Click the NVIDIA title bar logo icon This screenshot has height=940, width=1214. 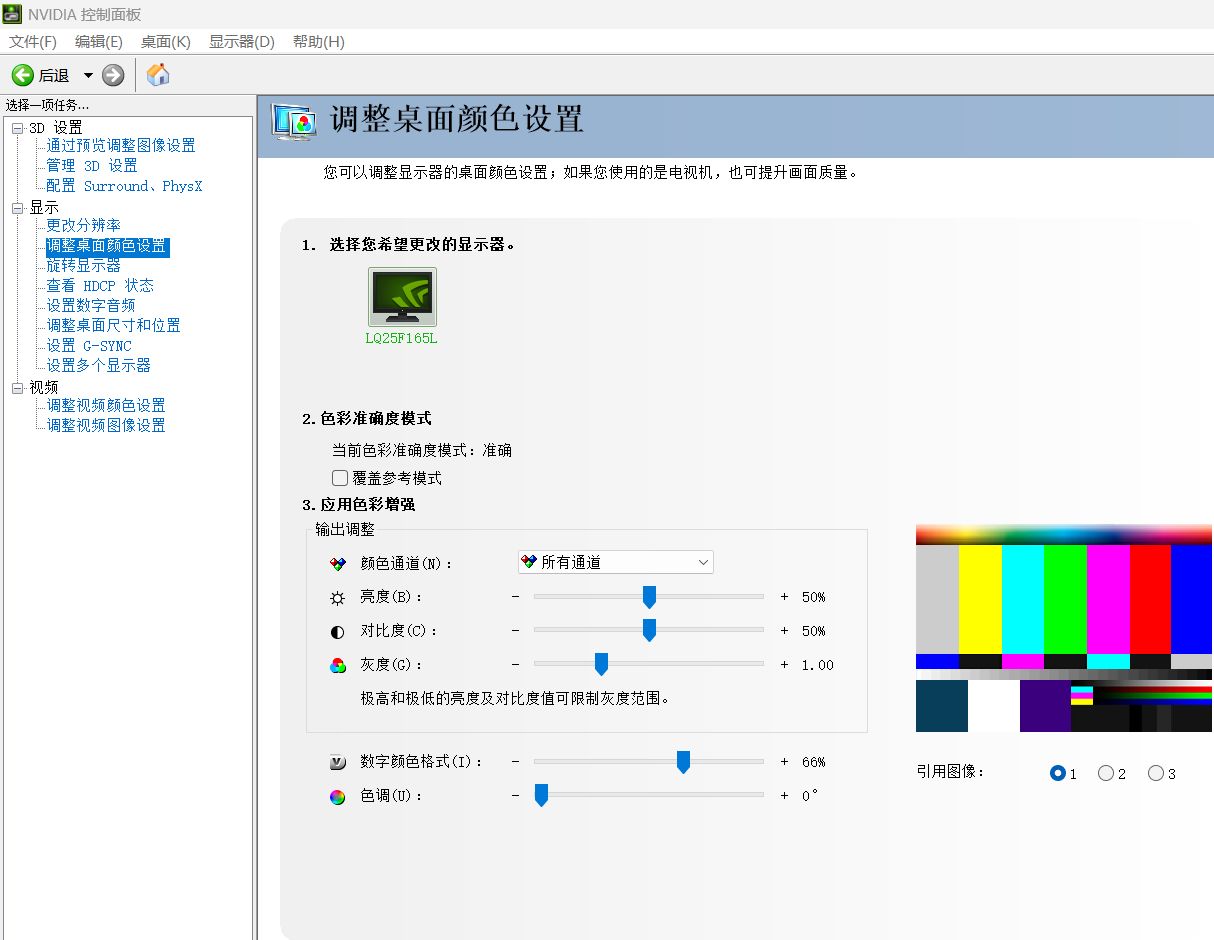[x=12, y=14]
